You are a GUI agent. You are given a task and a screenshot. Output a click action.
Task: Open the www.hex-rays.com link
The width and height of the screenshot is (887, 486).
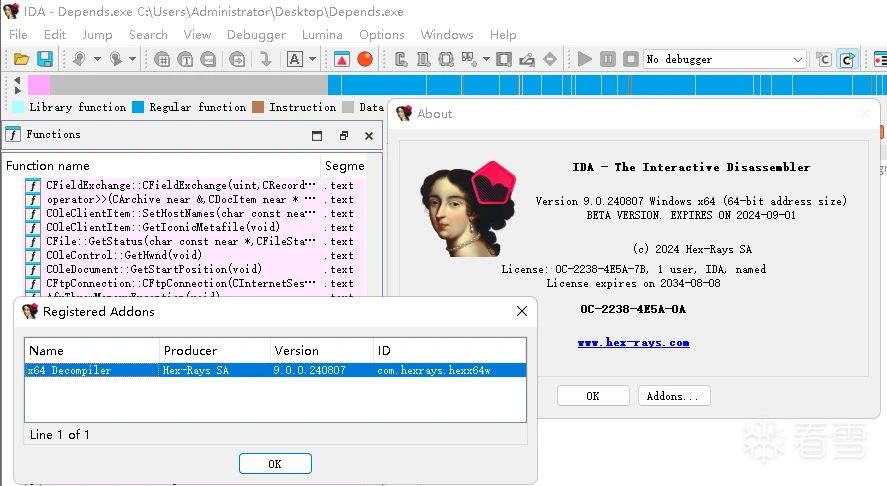[634, 343]
